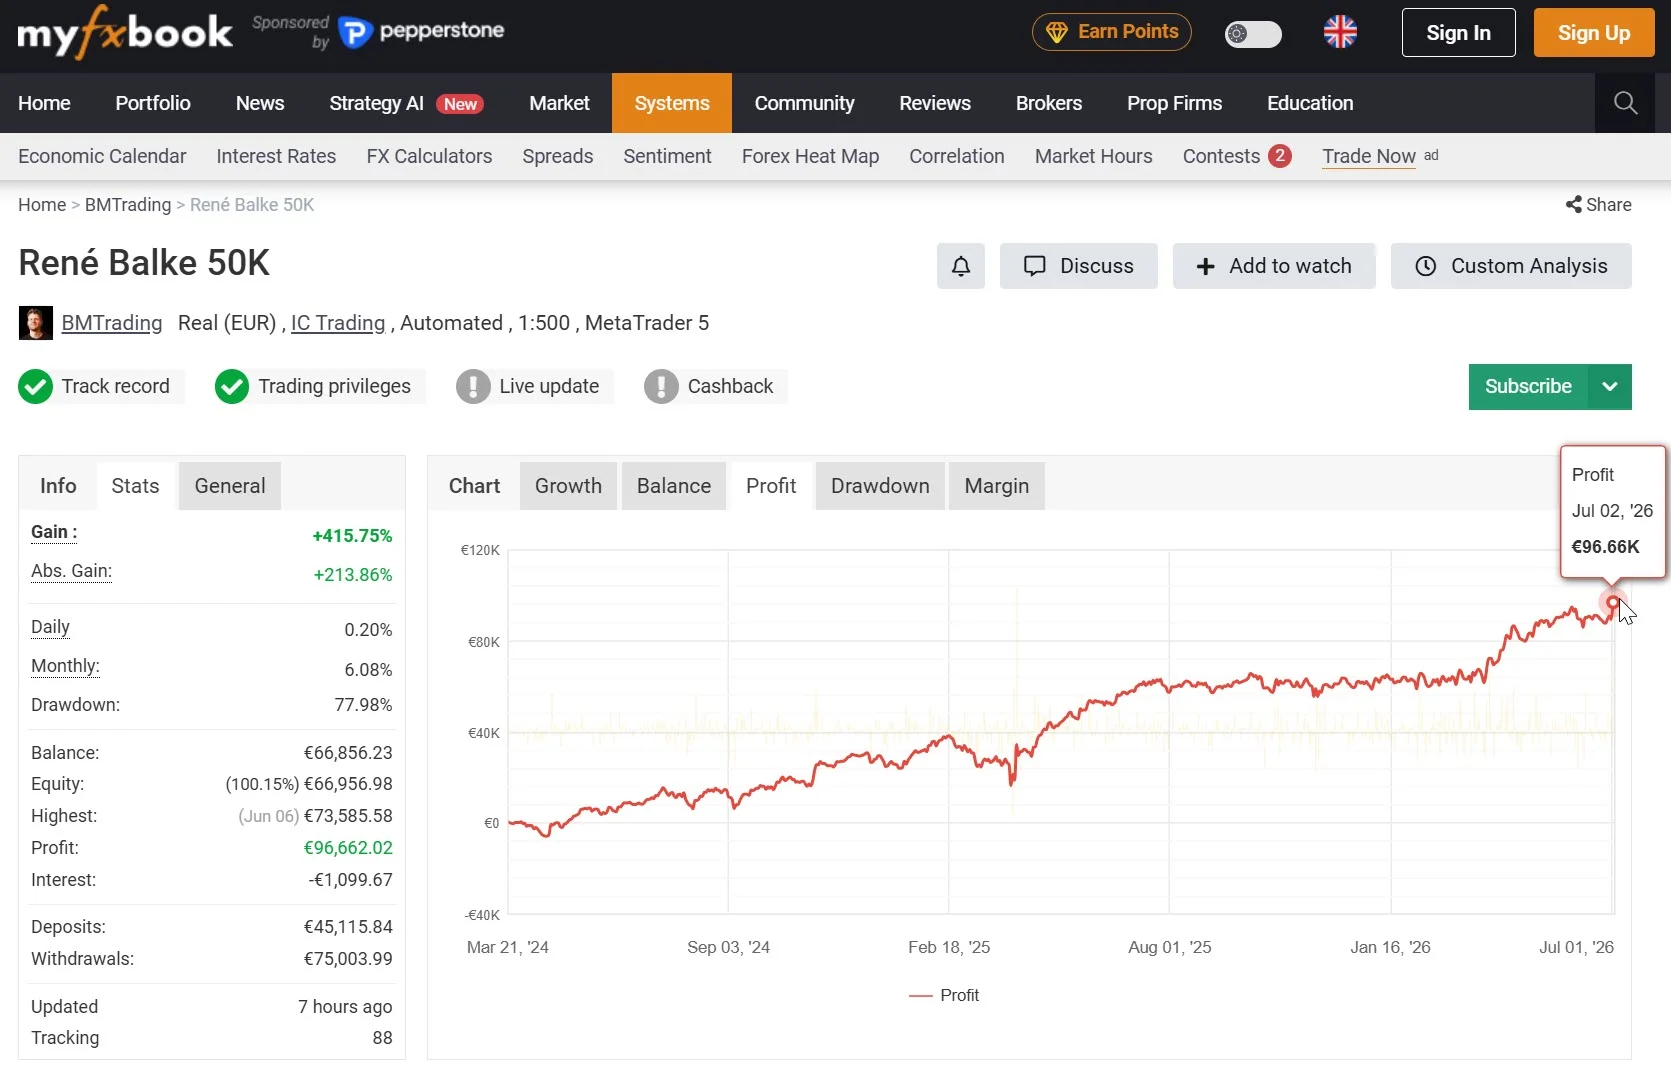The width and height of the screenshot is (1671, 1069).
Task: Open the search magnifier icon
Action: click(1625, 103)
